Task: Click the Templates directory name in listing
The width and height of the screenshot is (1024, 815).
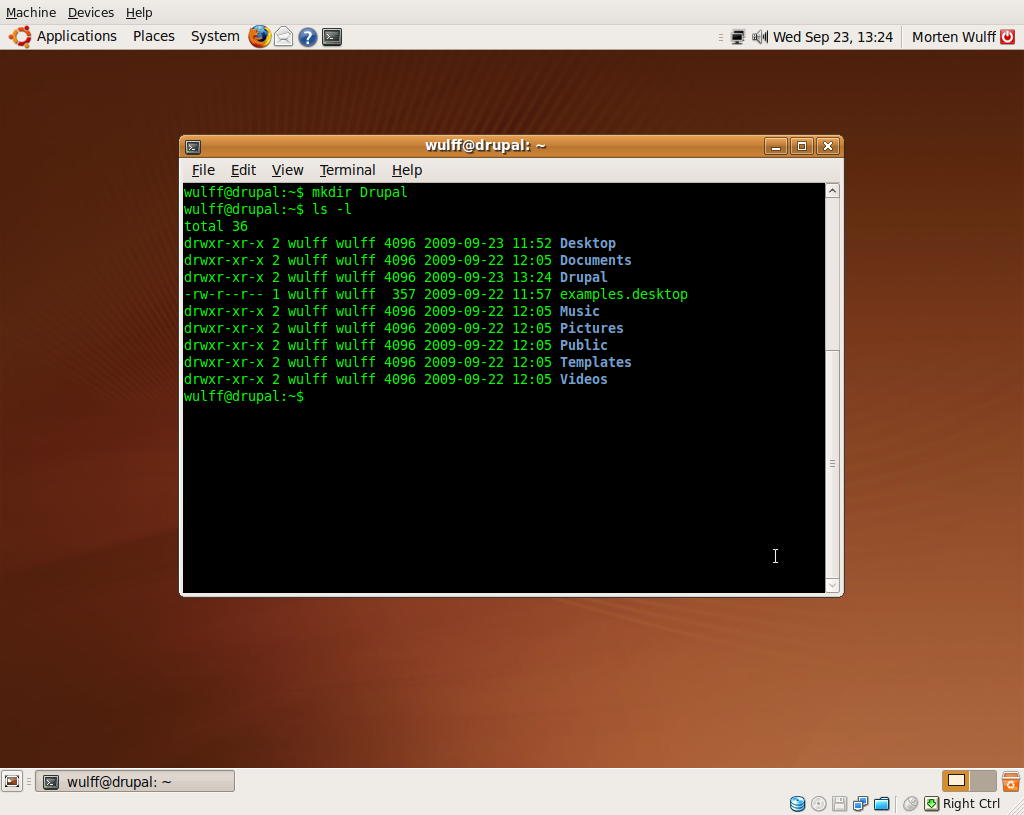Action: coord(596,362)
